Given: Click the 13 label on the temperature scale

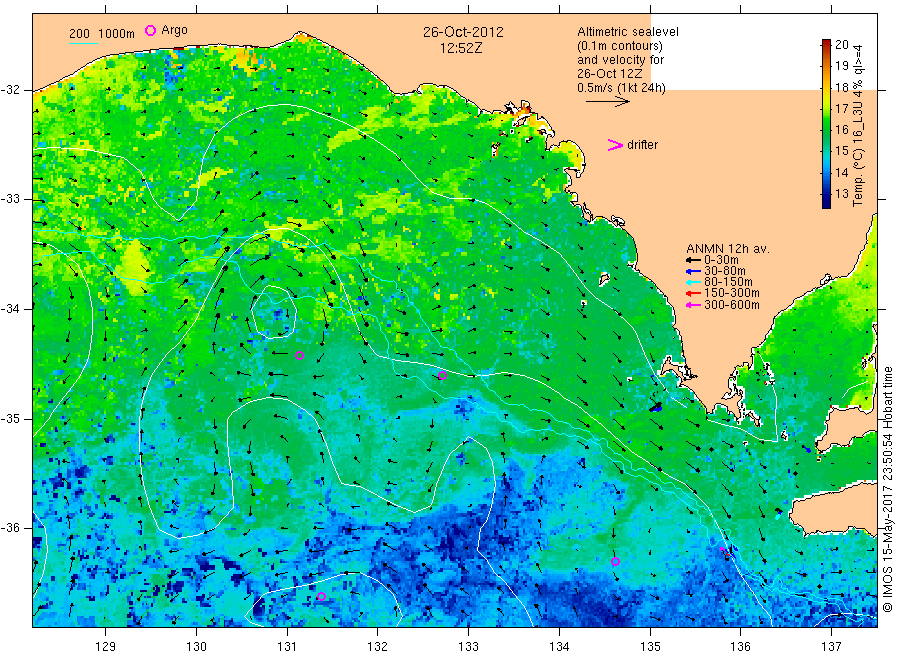Looking at the screenshot, I should click(x=841, y=193).
